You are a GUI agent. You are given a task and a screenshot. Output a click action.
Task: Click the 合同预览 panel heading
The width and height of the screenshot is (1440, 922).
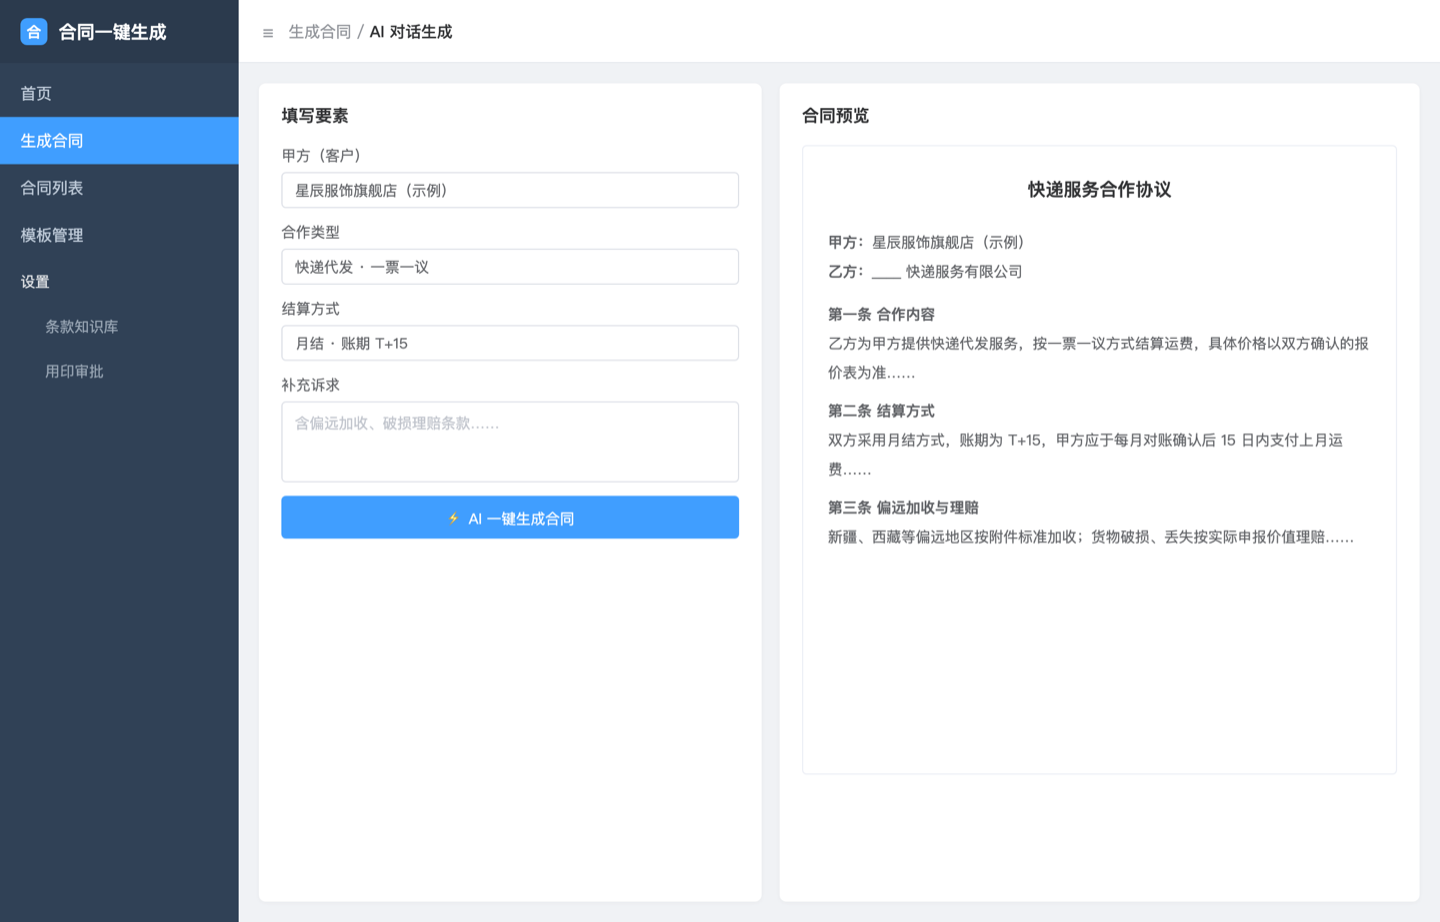tap(836, 116)
